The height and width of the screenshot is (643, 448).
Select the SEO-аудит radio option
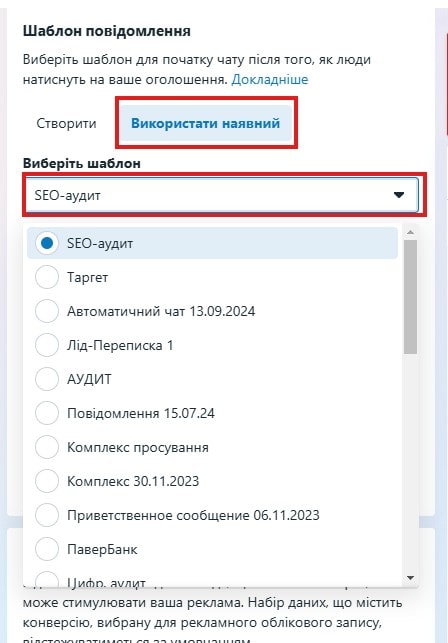[x=47, y=243]
